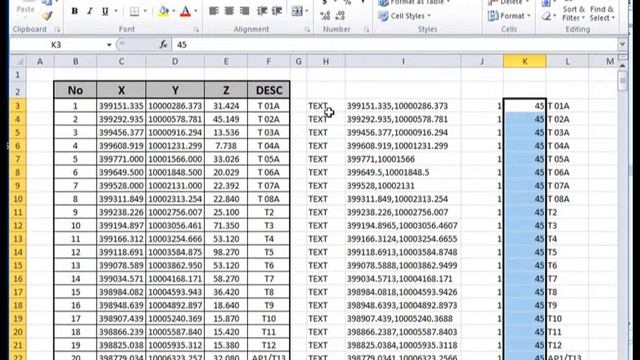640x360 pixels.
Task: Select row 12 header
Action: point(18,226)
